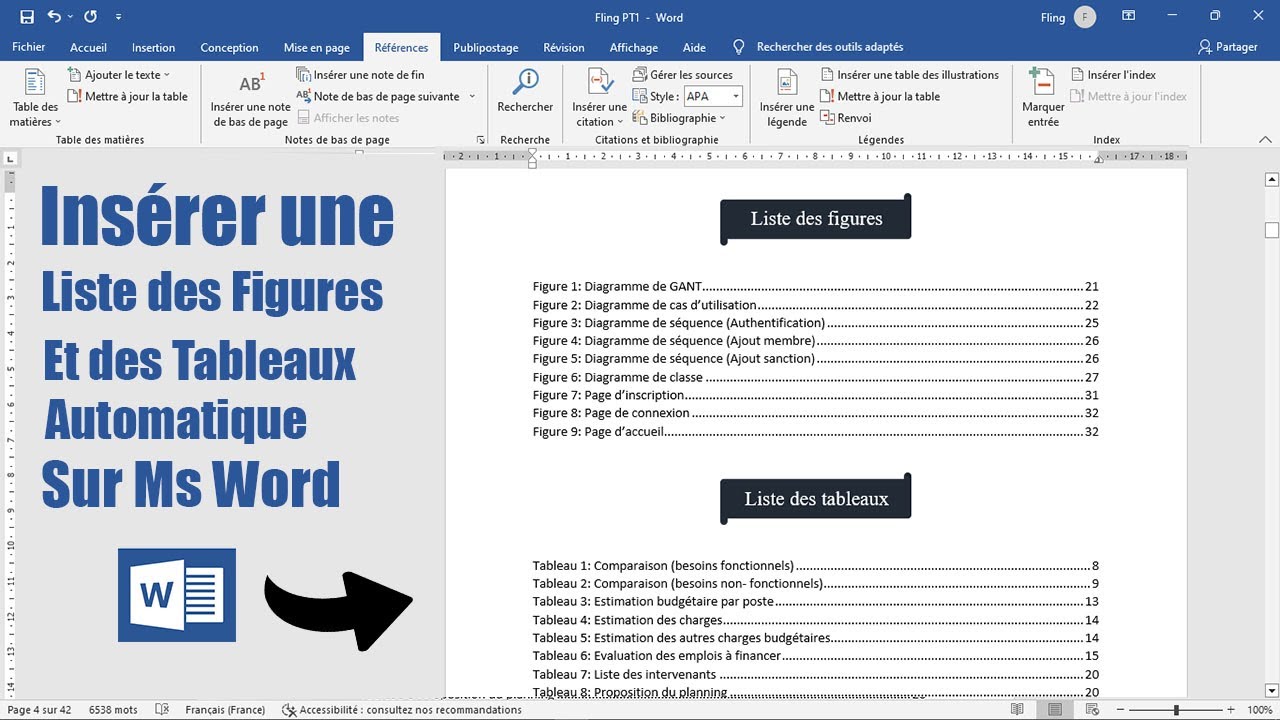1280x720 pixels.
Task: Click the vertical scrollbar thumb
Action: tap(1272, 231)
